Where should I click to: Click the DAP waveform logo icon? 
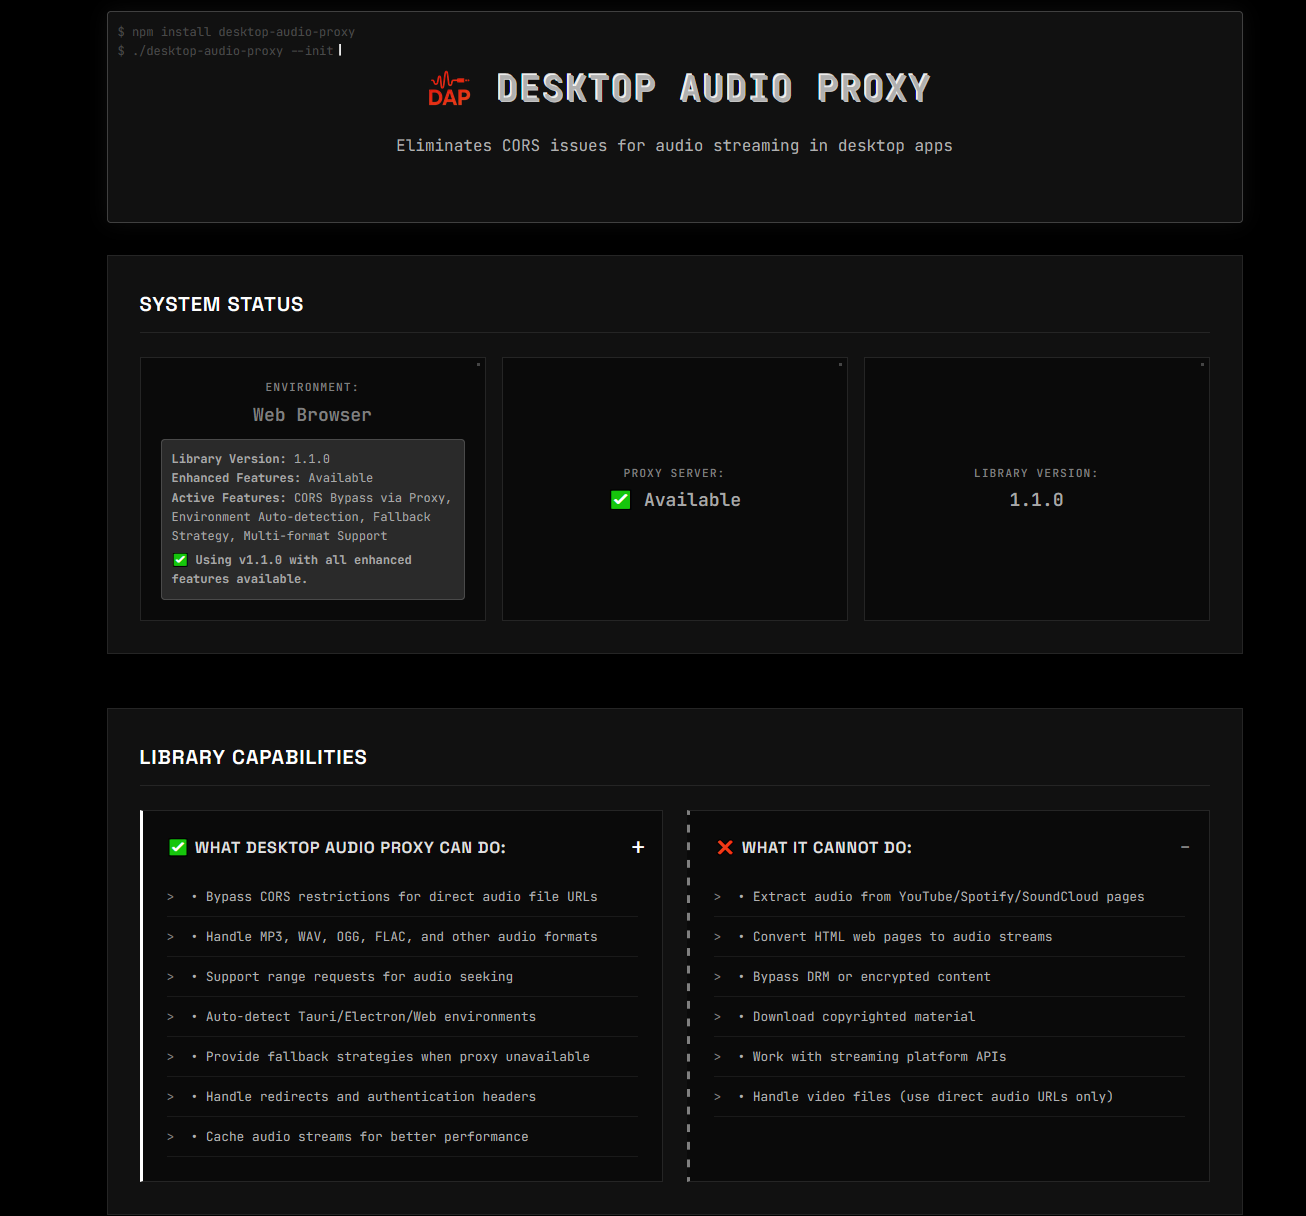click(448, 88)
